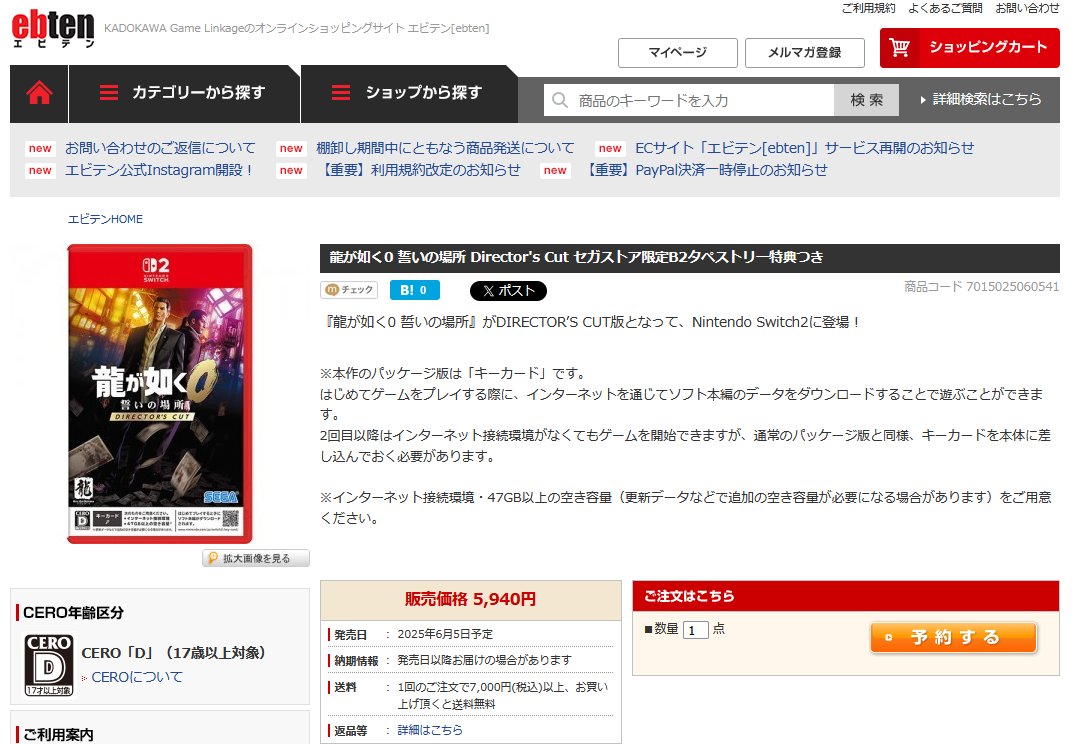The height and width of the screenshot is (744, 1078).
Task: Click the CERO D rating icon
Action: pos(49,665)
